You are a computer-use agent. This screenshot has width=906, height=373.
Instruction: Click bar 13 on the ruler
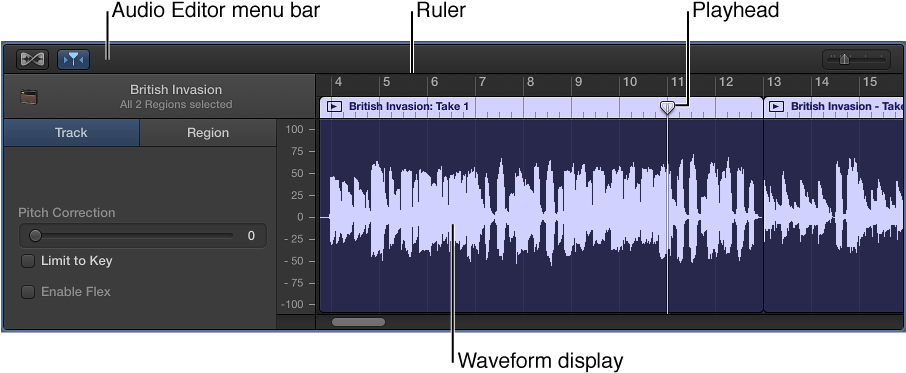coord(774,82)
